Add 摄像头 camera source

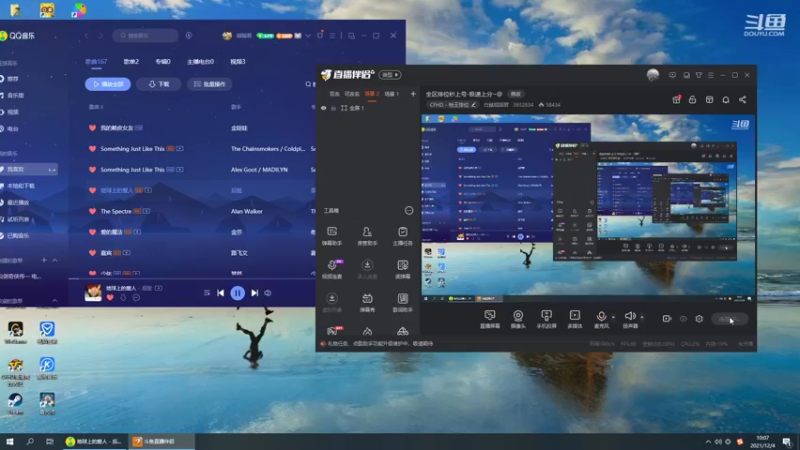coord(518,319)
